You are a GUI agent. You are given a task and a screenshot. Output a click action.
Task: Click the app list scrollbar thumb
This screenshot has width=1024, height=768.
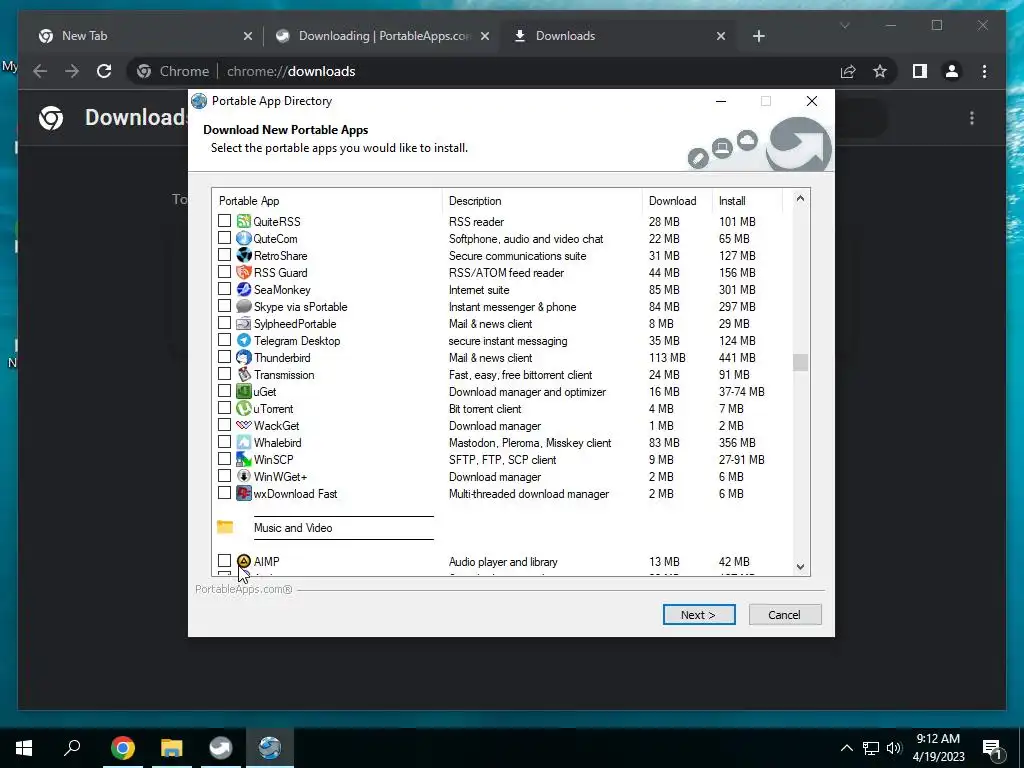(x=800, y=362)
